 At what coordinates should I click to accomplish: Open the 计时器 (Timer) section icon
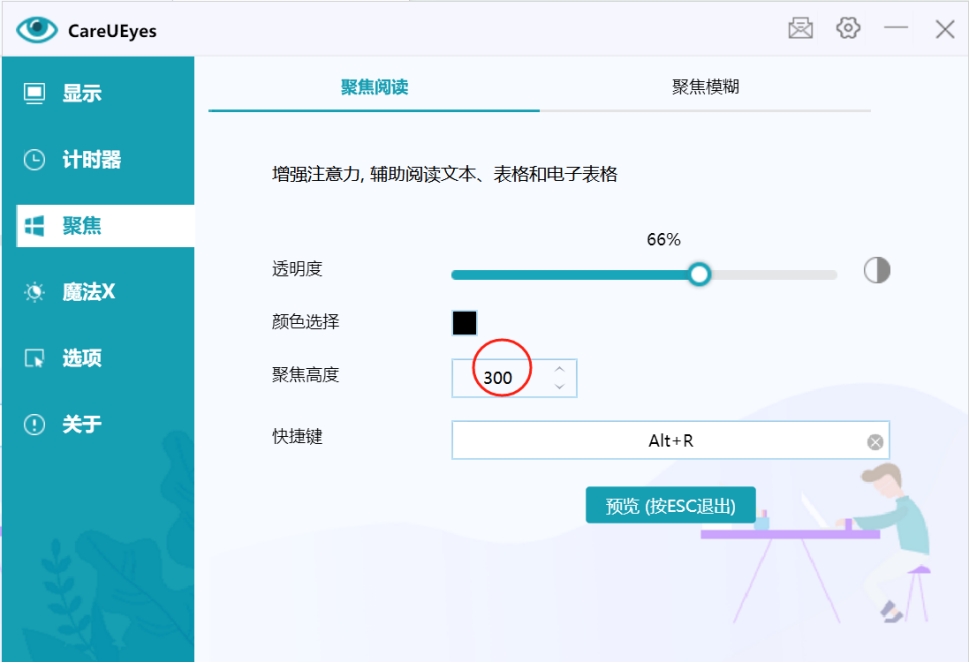(x=34, y=159)
